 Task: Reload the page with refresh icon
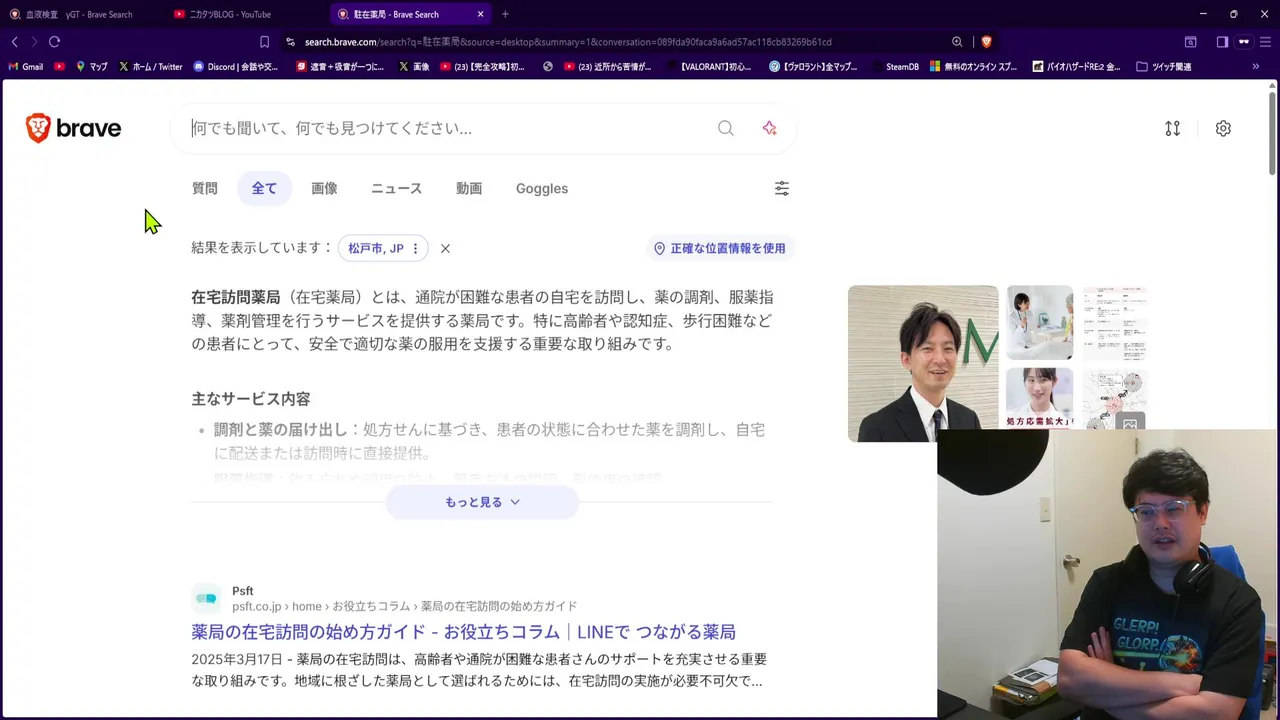point(54,42)
